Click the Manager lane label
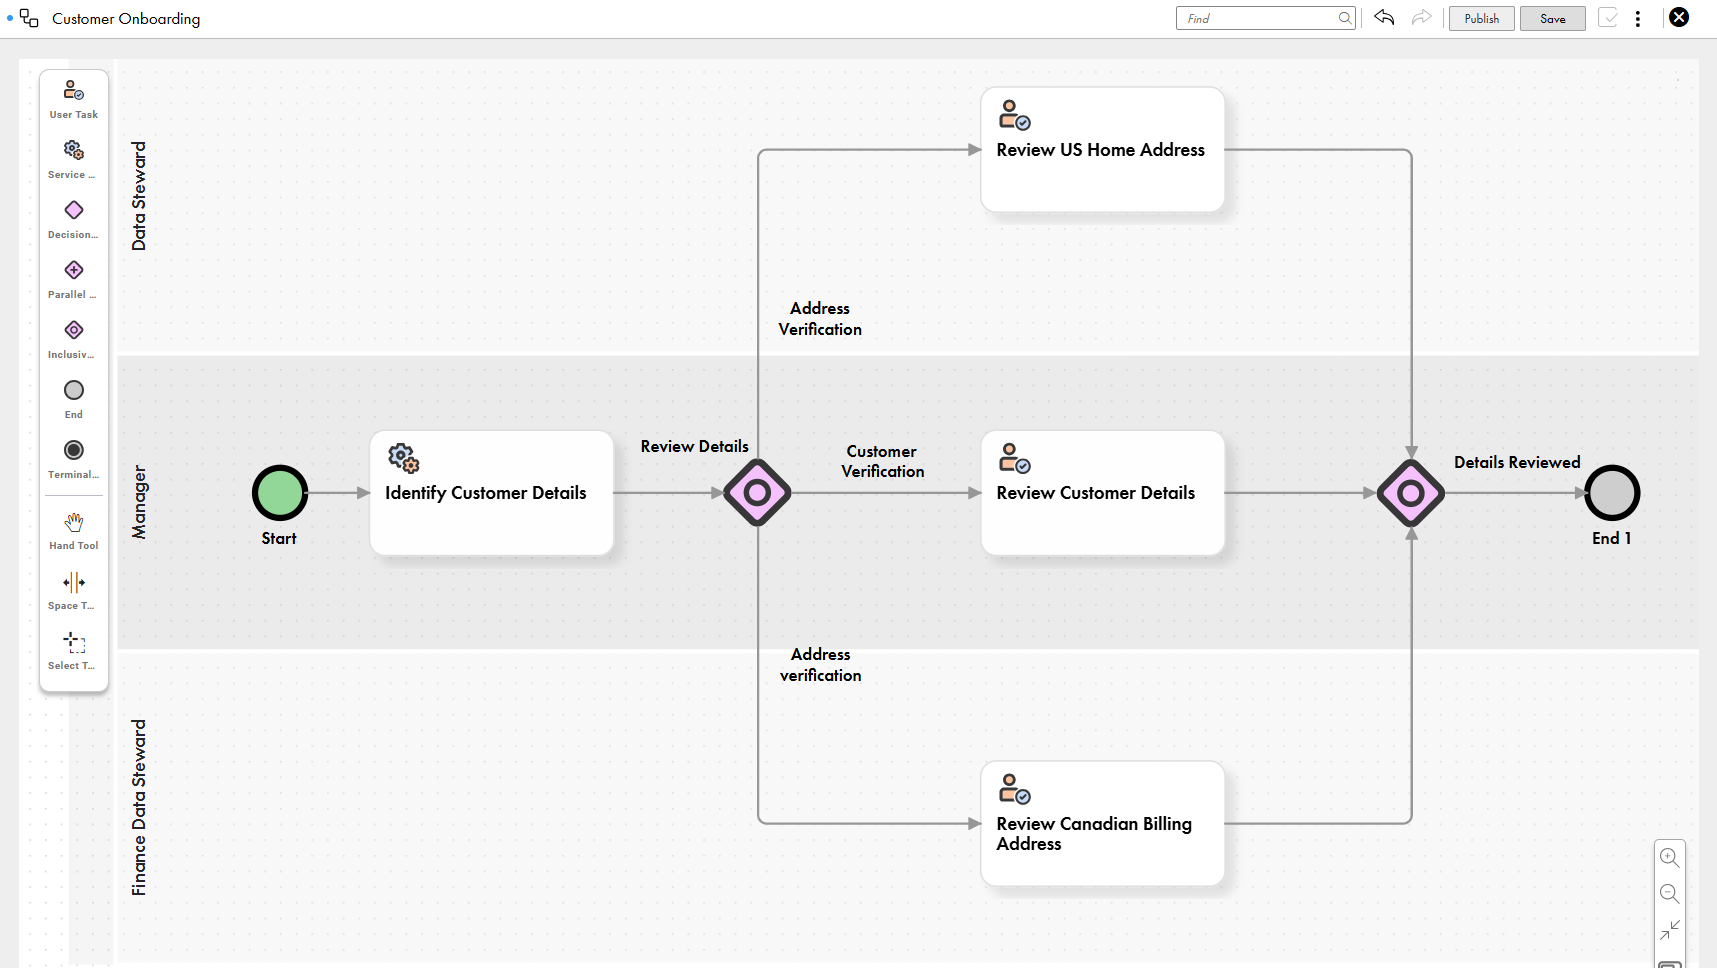This screenshot has width=1717, height=968. 139,502
